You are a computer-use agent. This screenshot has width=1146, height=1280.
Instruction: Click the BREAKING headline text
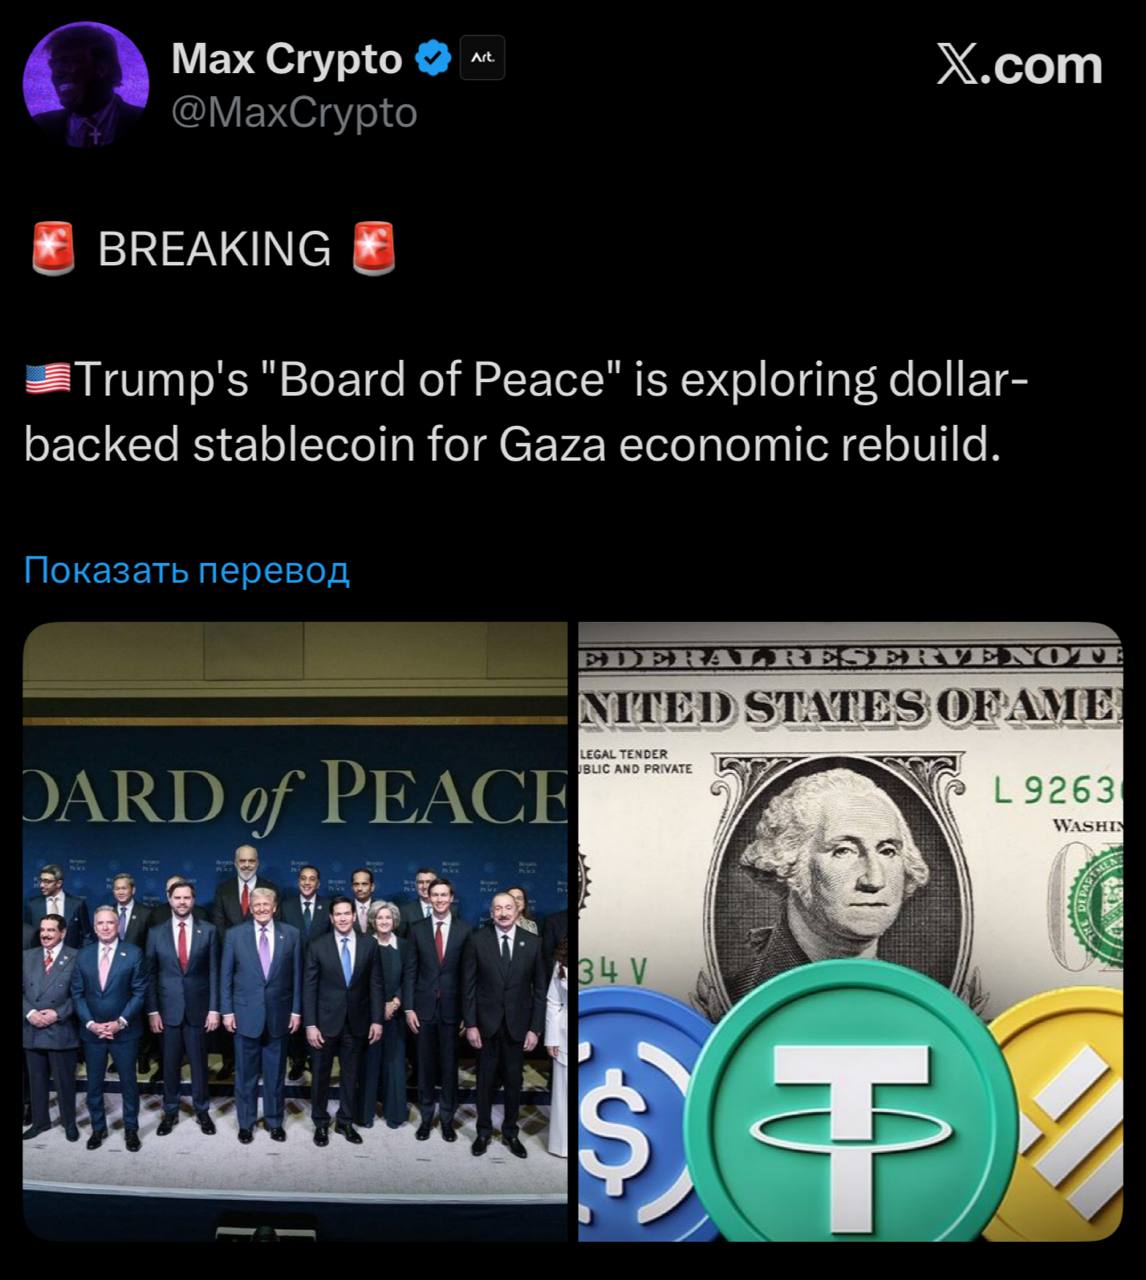pyautogui.click(x=214, y=249)
